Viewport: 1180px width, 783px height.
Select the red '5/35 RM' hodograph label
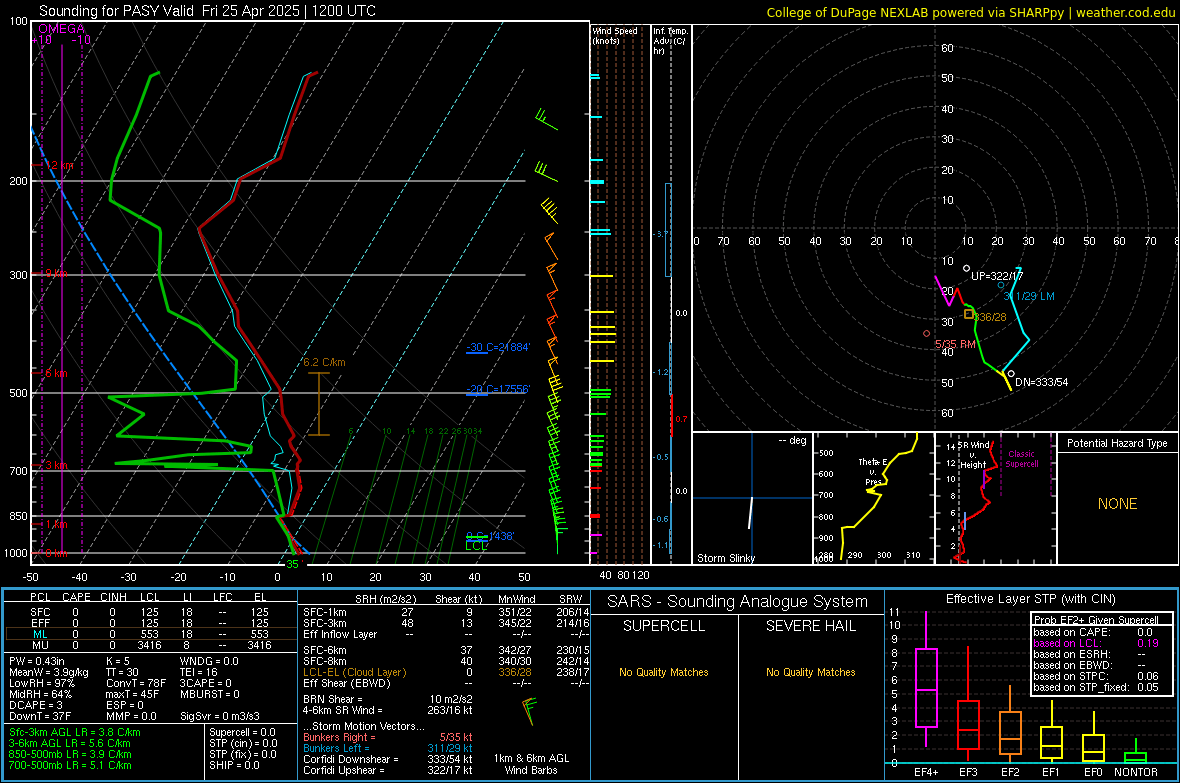955,344
